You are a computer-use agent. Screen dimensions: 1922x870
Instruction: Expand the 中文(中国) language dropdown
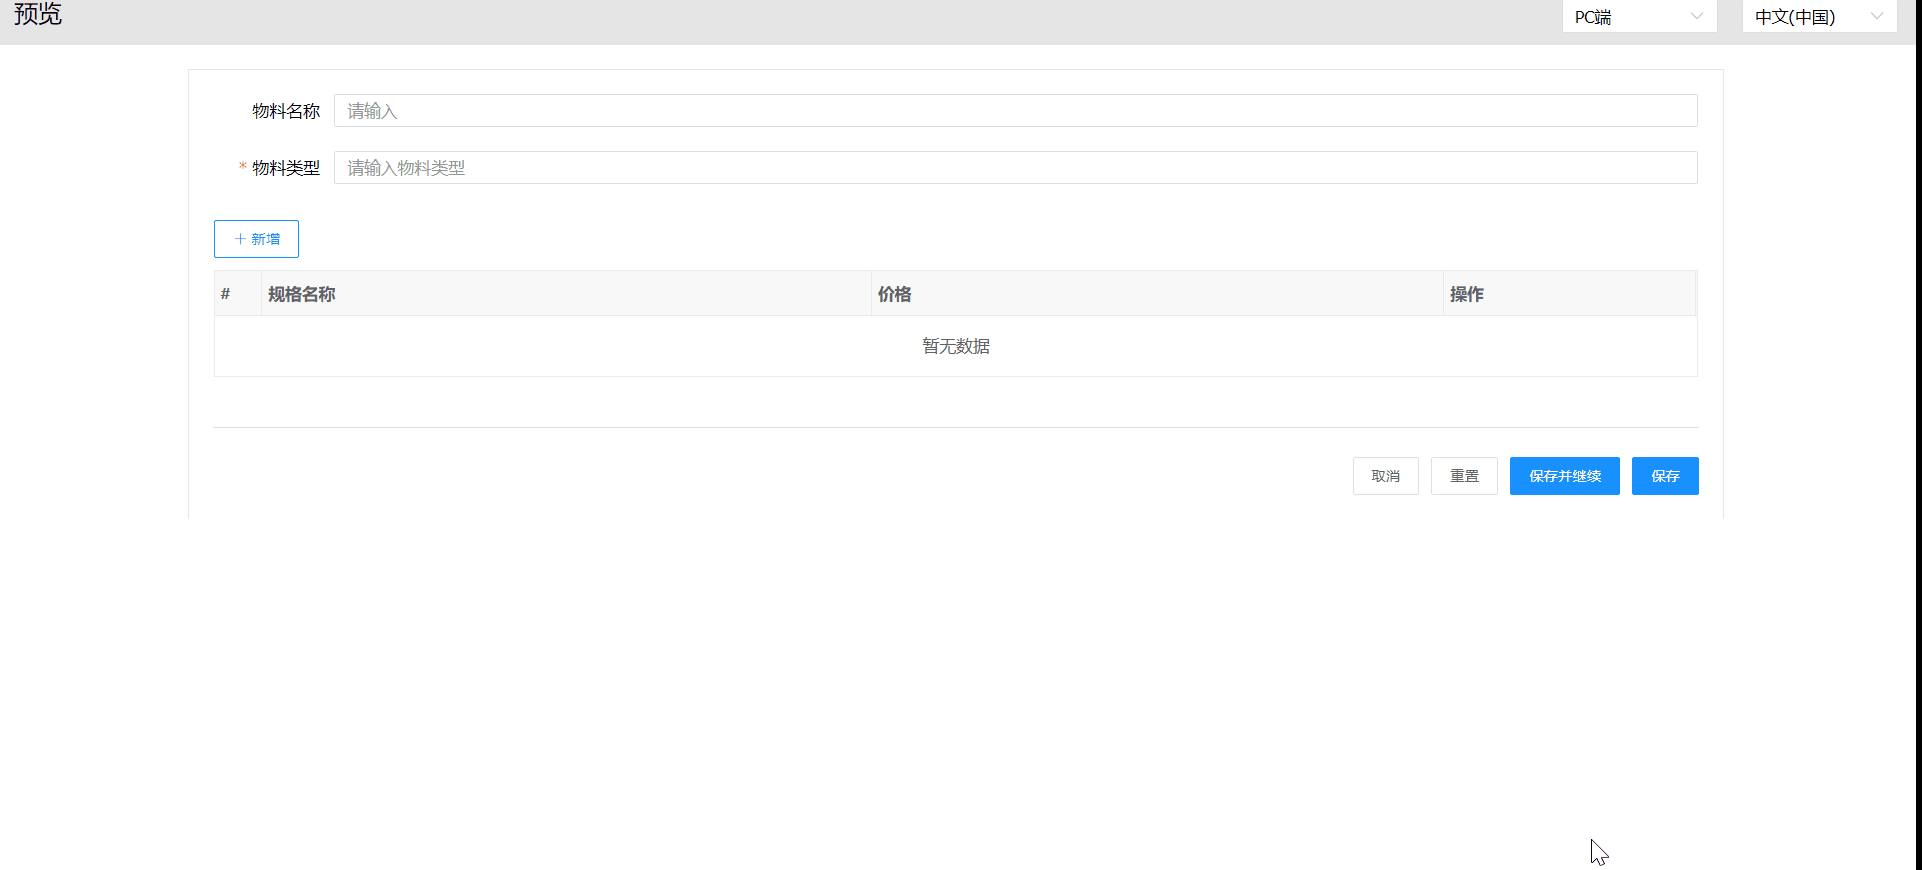[x=1818, y=17]
